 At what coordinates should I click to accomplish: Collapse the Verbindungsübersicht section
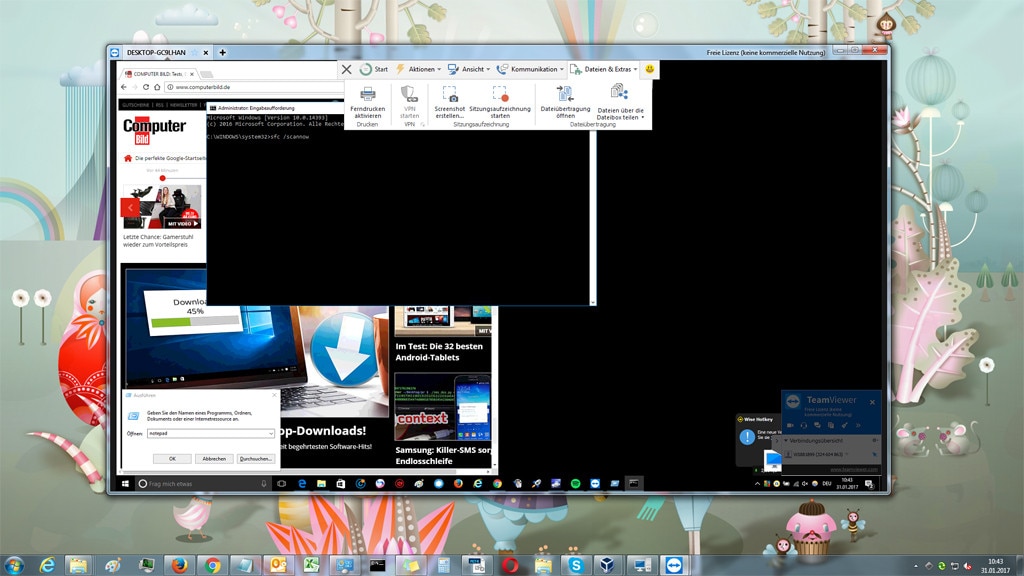pos(786,441)
